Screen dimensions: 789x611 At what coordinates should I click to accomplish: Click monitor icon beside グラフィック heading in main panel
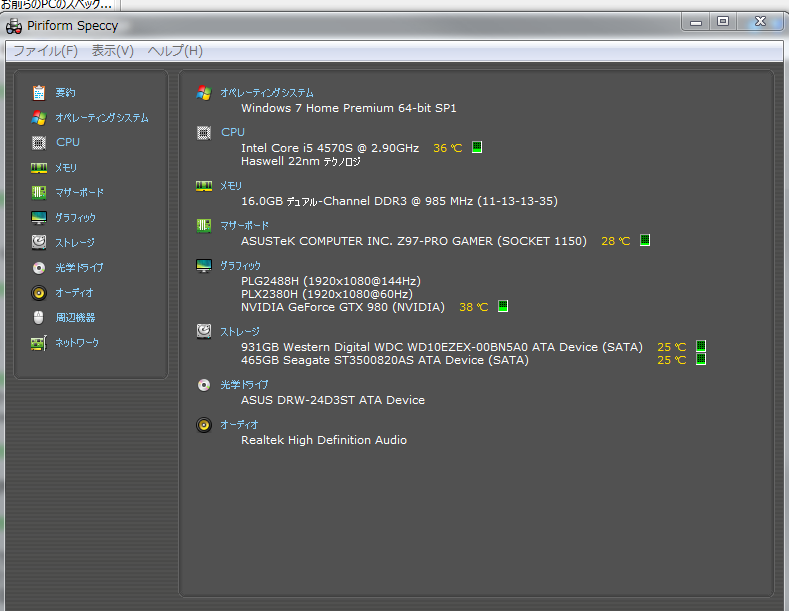click(204, 266)
